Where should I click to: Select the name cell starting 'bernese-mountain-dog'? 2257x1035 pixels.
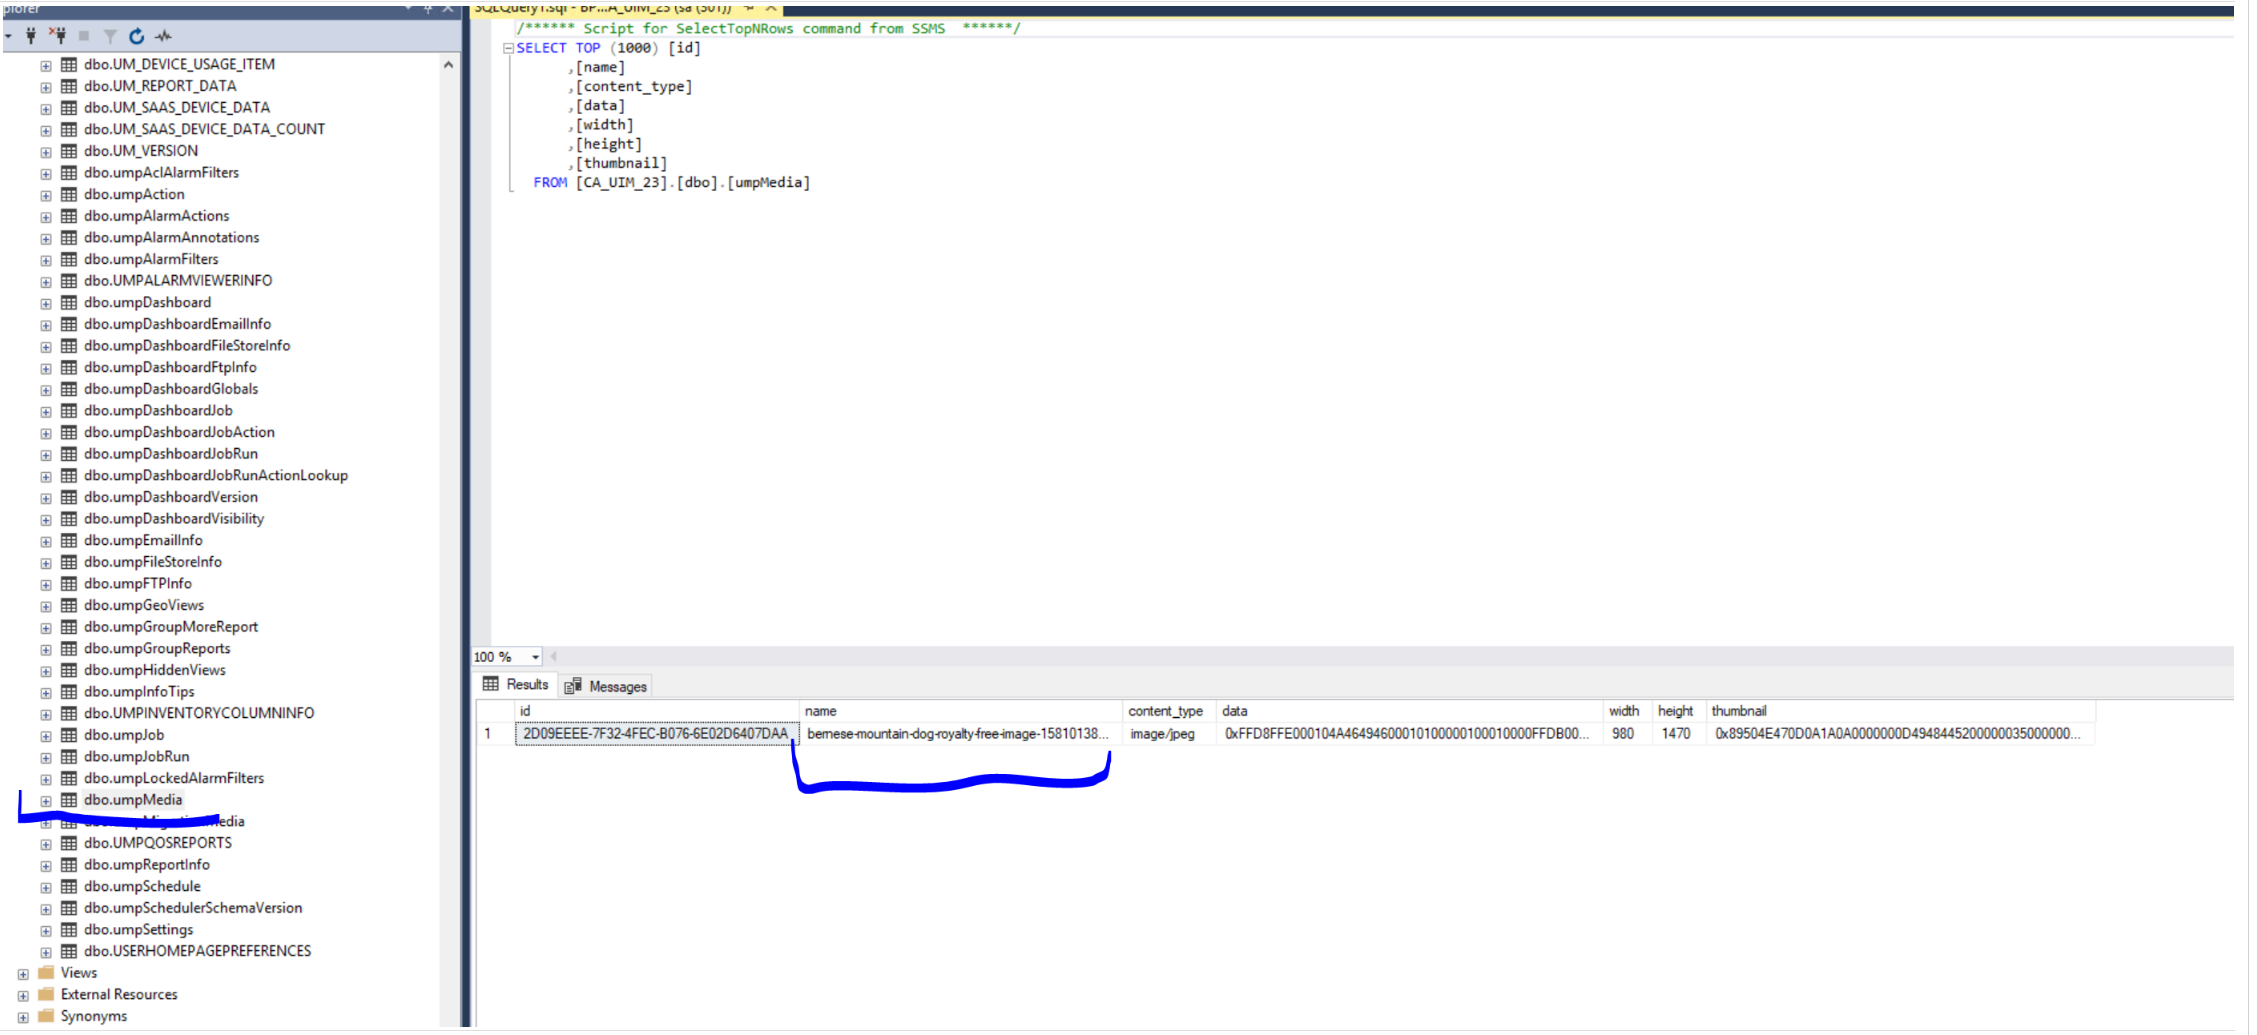coord(960,734)
